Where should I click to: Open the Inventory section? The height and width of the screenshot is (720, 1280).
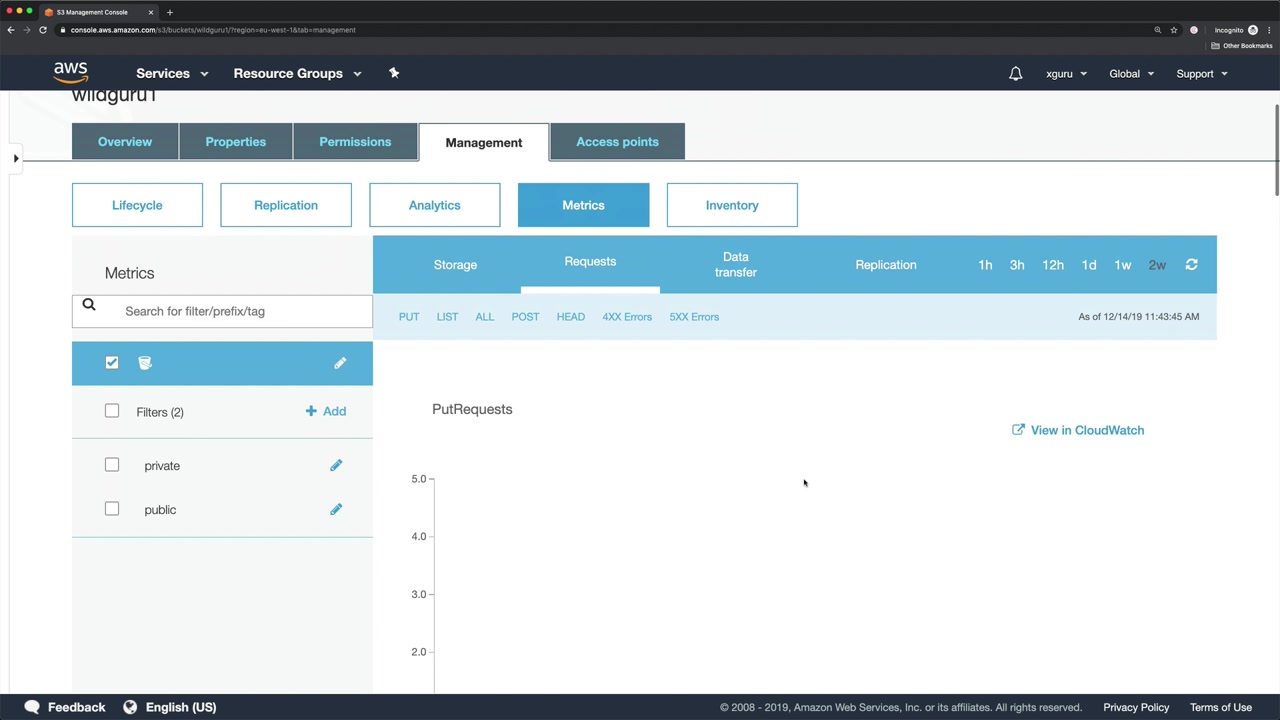coord(732,205)
